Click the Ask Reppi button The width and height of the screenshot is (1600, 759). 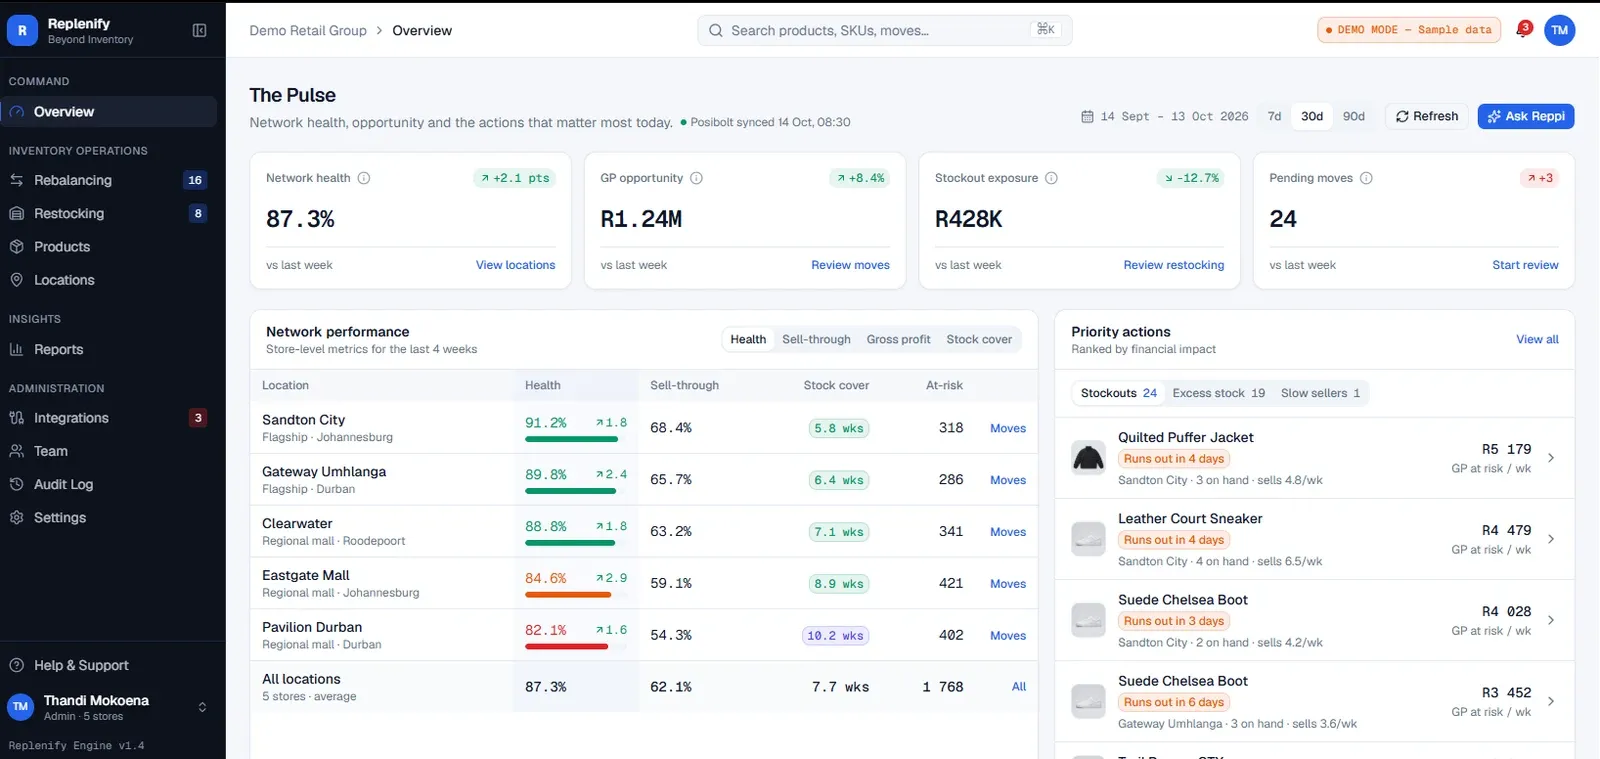(x=1526, y=116)
